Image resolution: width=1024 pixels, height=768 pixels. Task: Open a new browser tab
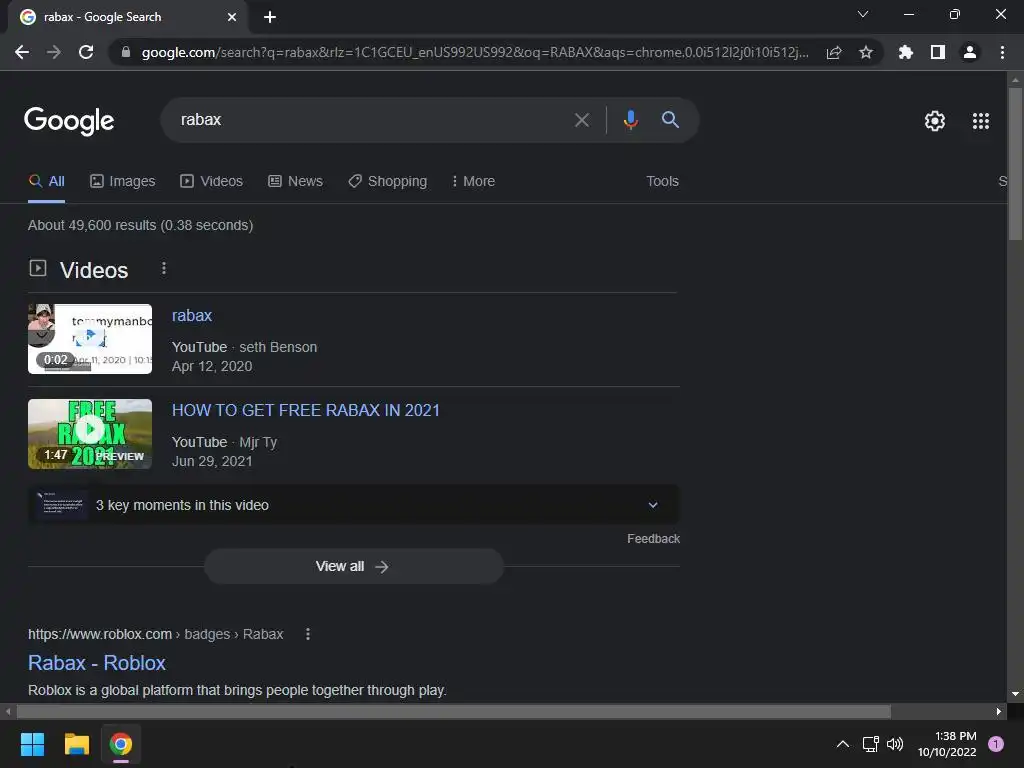click(270, 17)
